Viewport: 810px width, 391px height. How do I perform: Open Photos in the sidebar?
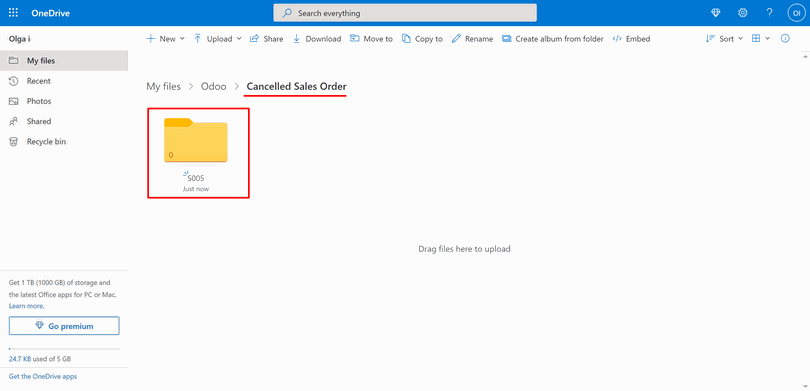coord(64,101)
